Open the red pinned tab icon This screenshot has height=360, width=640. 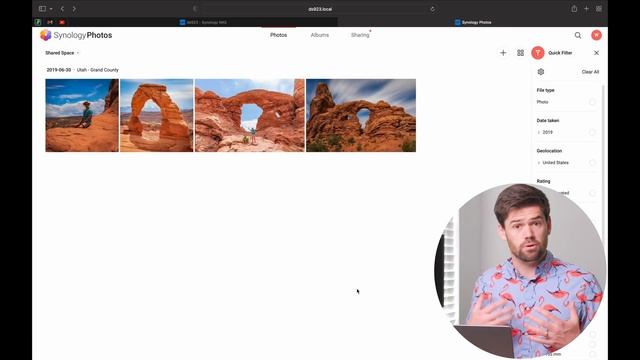62,22
